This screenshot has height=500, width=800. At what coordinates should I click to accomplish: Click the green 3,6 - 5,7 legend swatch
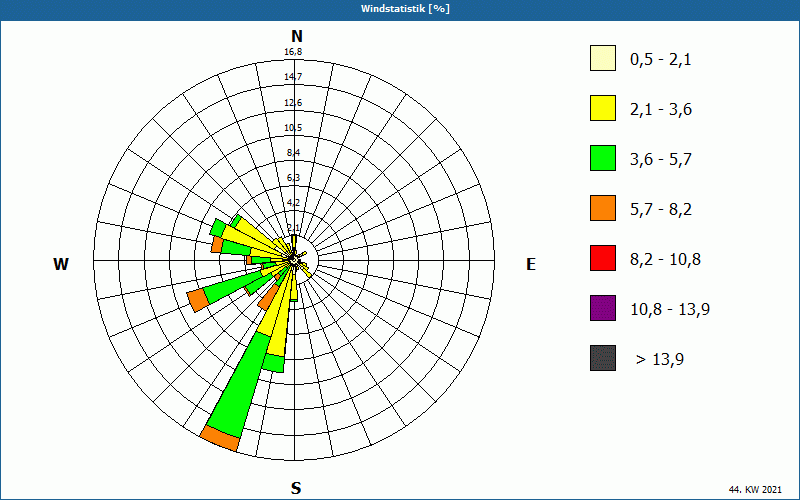[x=603, y=158]
